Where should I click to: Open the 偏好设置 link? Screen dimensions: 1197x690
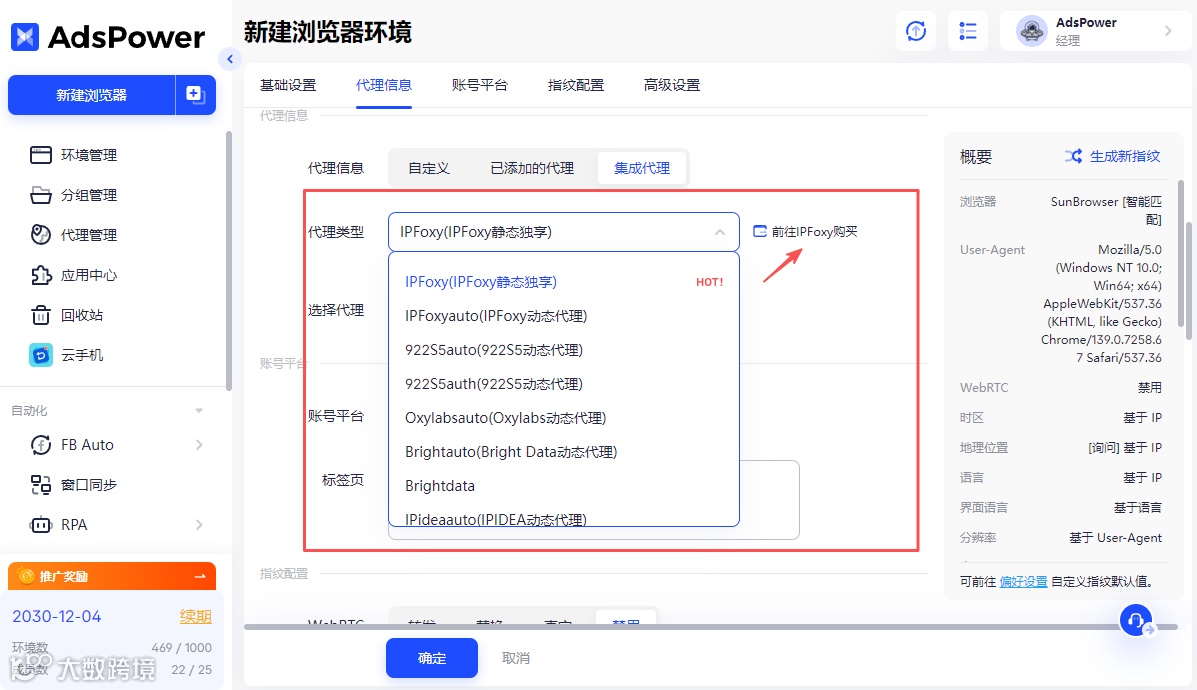1023,582
